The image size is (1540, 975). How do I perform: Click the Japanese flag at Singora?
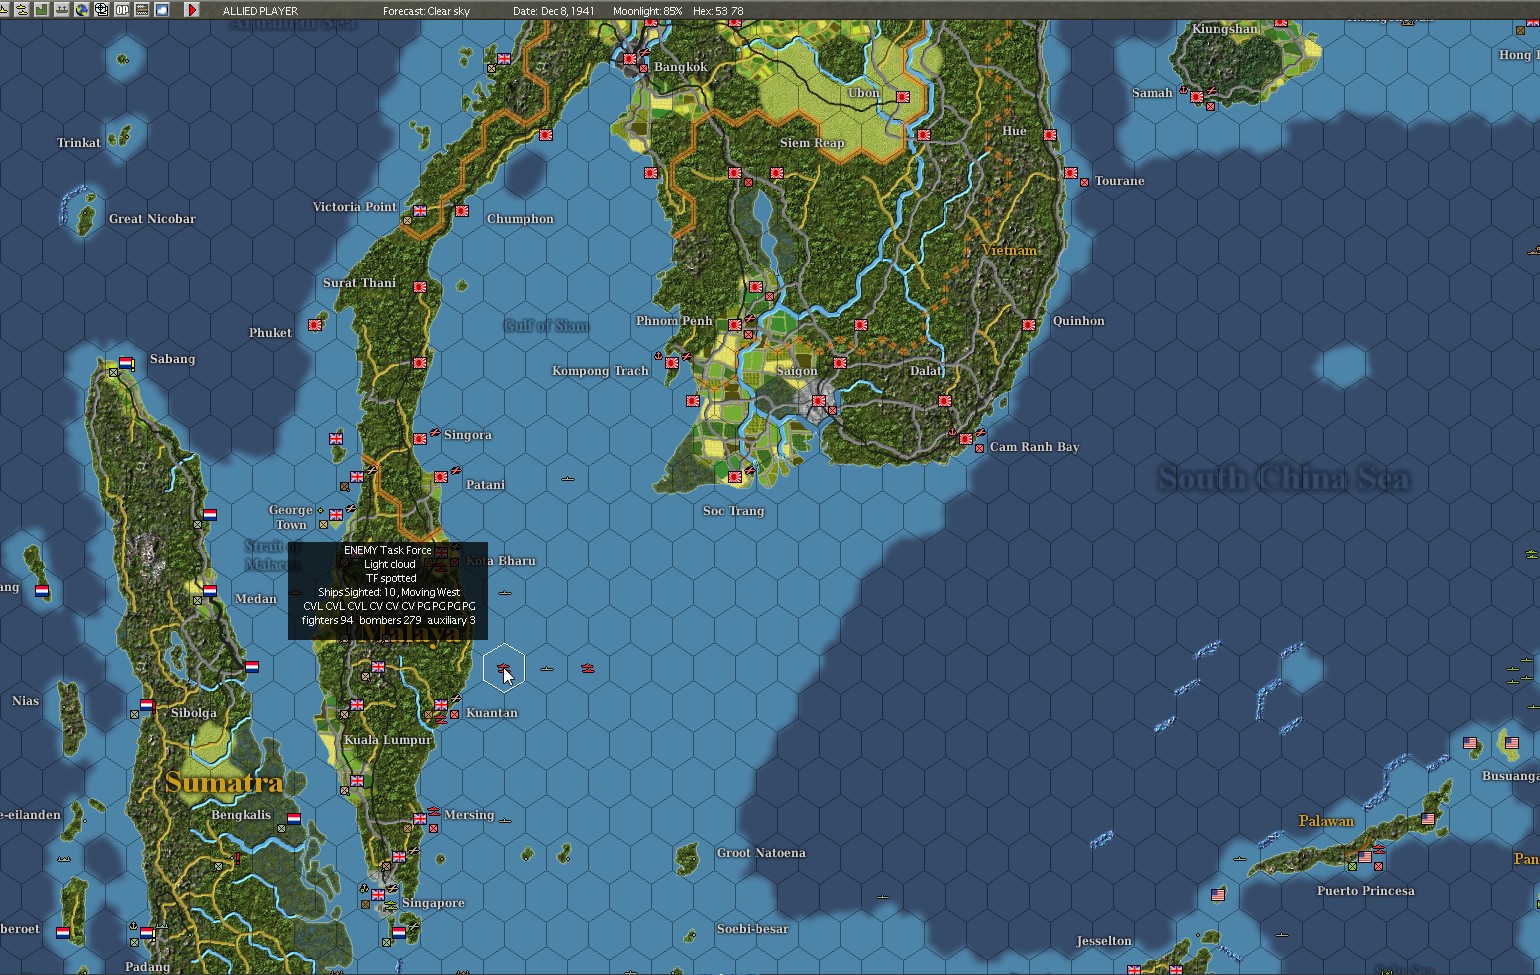pyautogui.click(x=421, y=438)
